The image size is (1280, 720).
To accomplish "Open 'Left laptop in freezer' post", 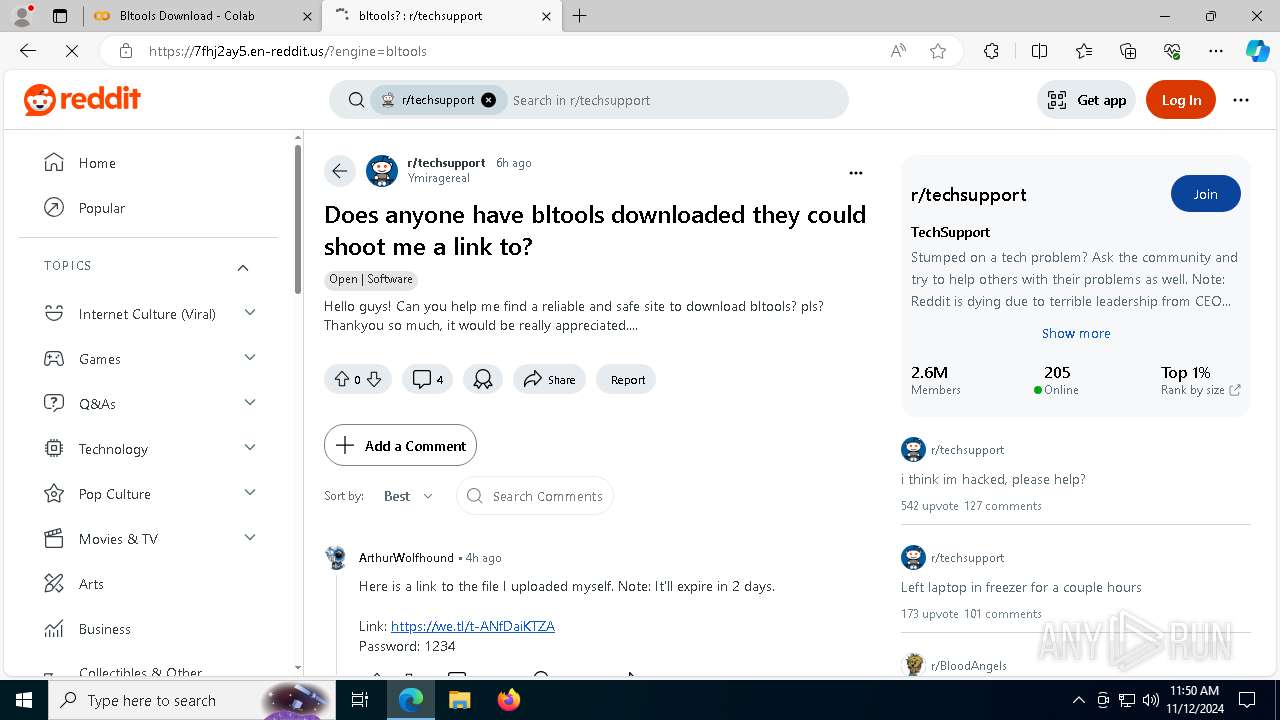I will tap(1021, 587).
